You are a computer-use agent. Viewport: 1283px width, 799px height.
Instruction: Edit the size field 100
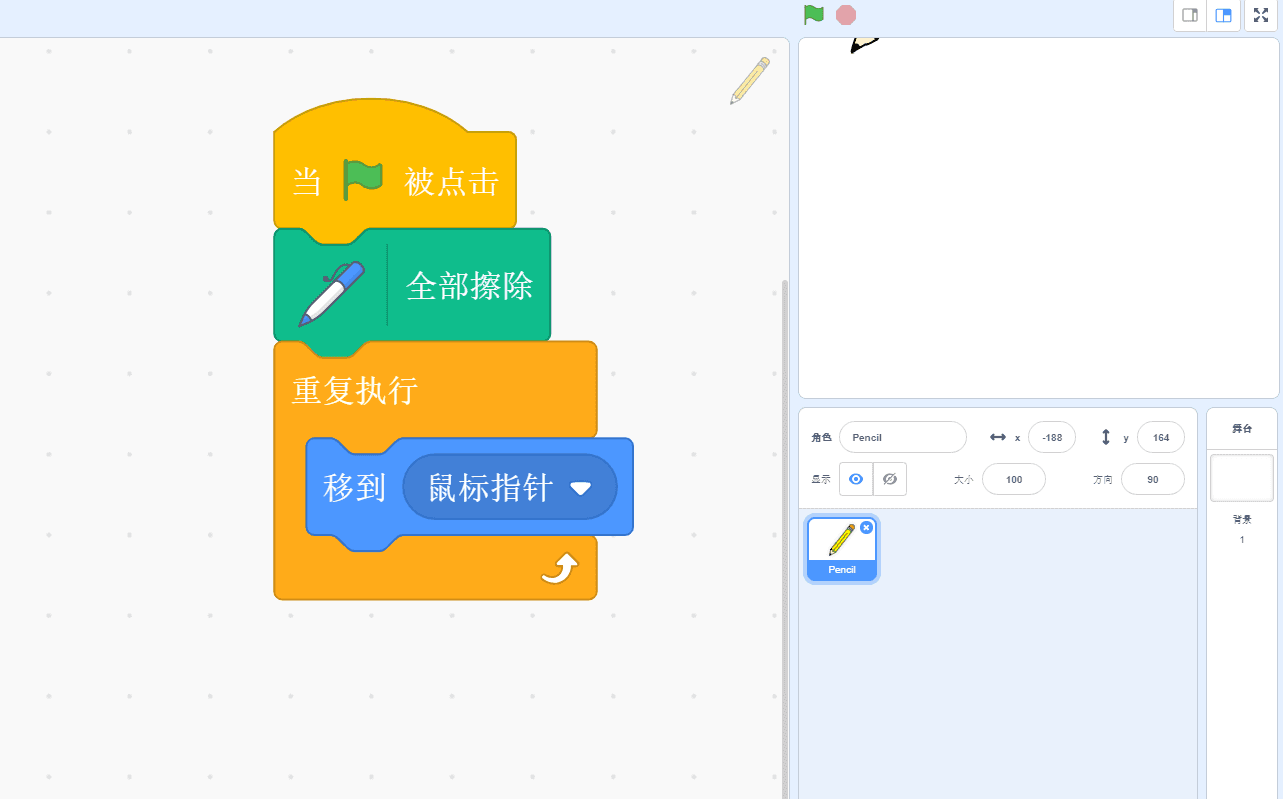(x=1014, y=479)
